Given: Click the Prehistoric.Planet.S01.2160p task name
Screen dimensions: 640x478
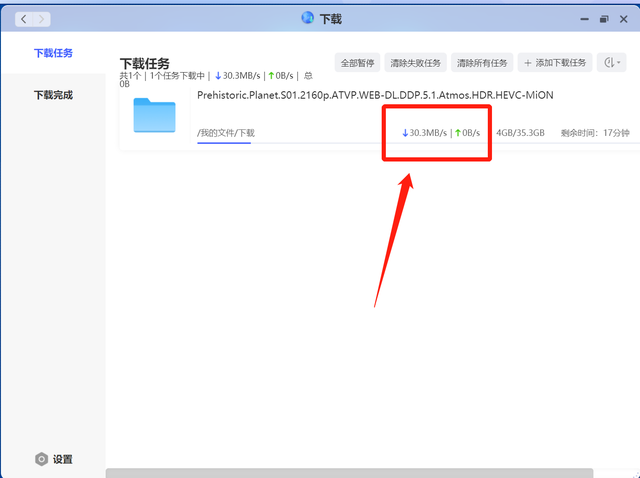Looking at the screenshot, I should [x=375, y=95].
